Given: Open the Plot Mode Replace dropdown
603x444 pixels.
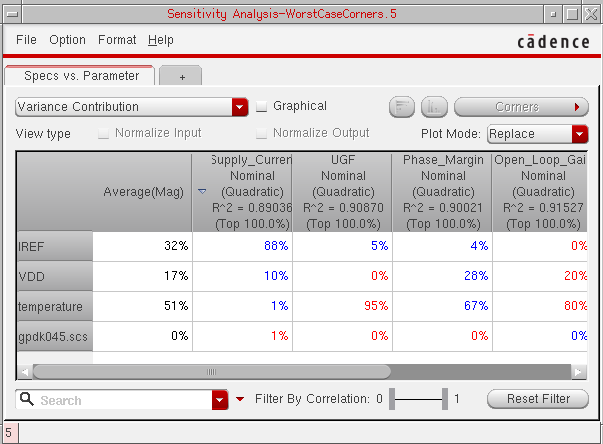Looking at the screenshot, I should (x=537, y=134).
